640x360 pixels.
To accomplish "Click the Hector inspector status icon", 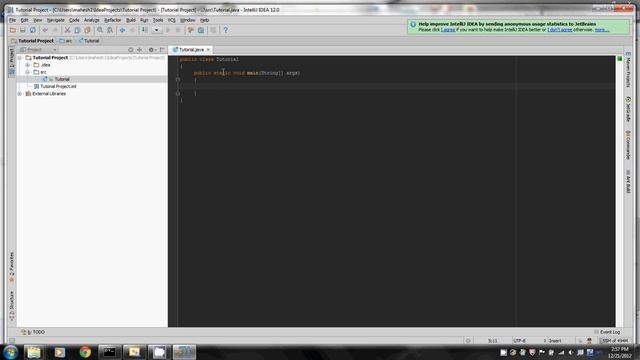I will click(589, 340).
